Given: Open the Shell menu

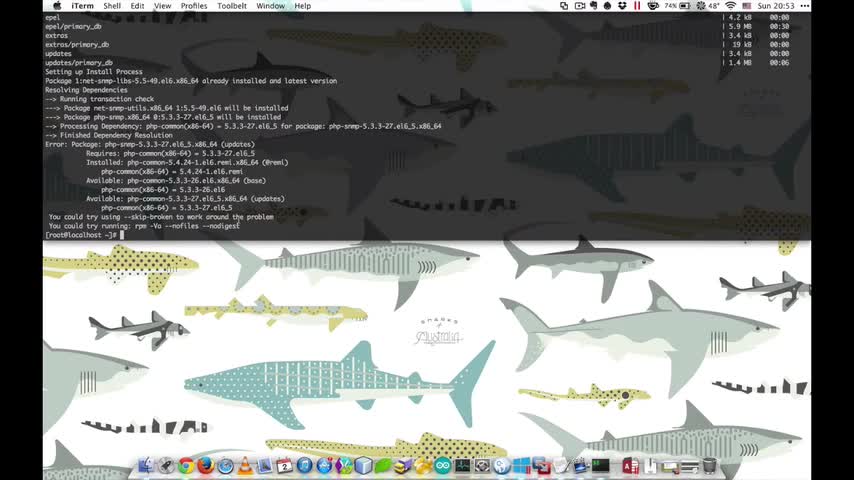Looking at the screenshot, I should point(112,6).
